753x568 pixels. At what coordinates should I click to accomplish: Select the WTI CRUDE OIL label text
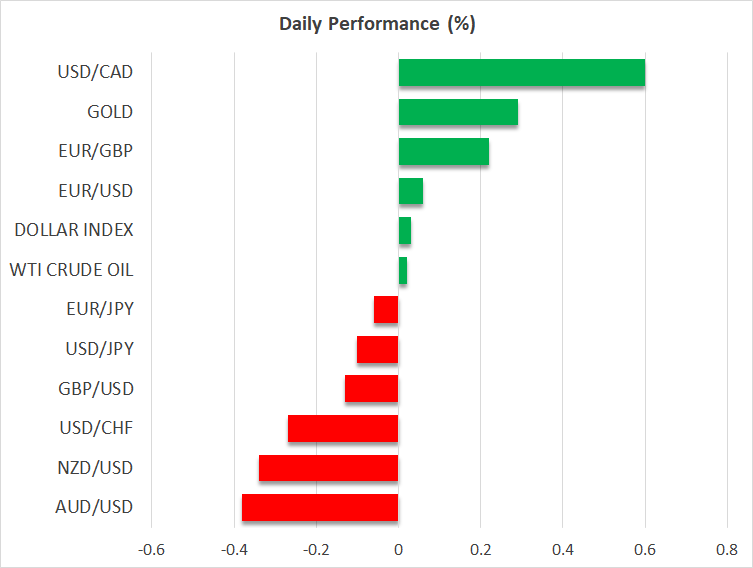[71, 270]
